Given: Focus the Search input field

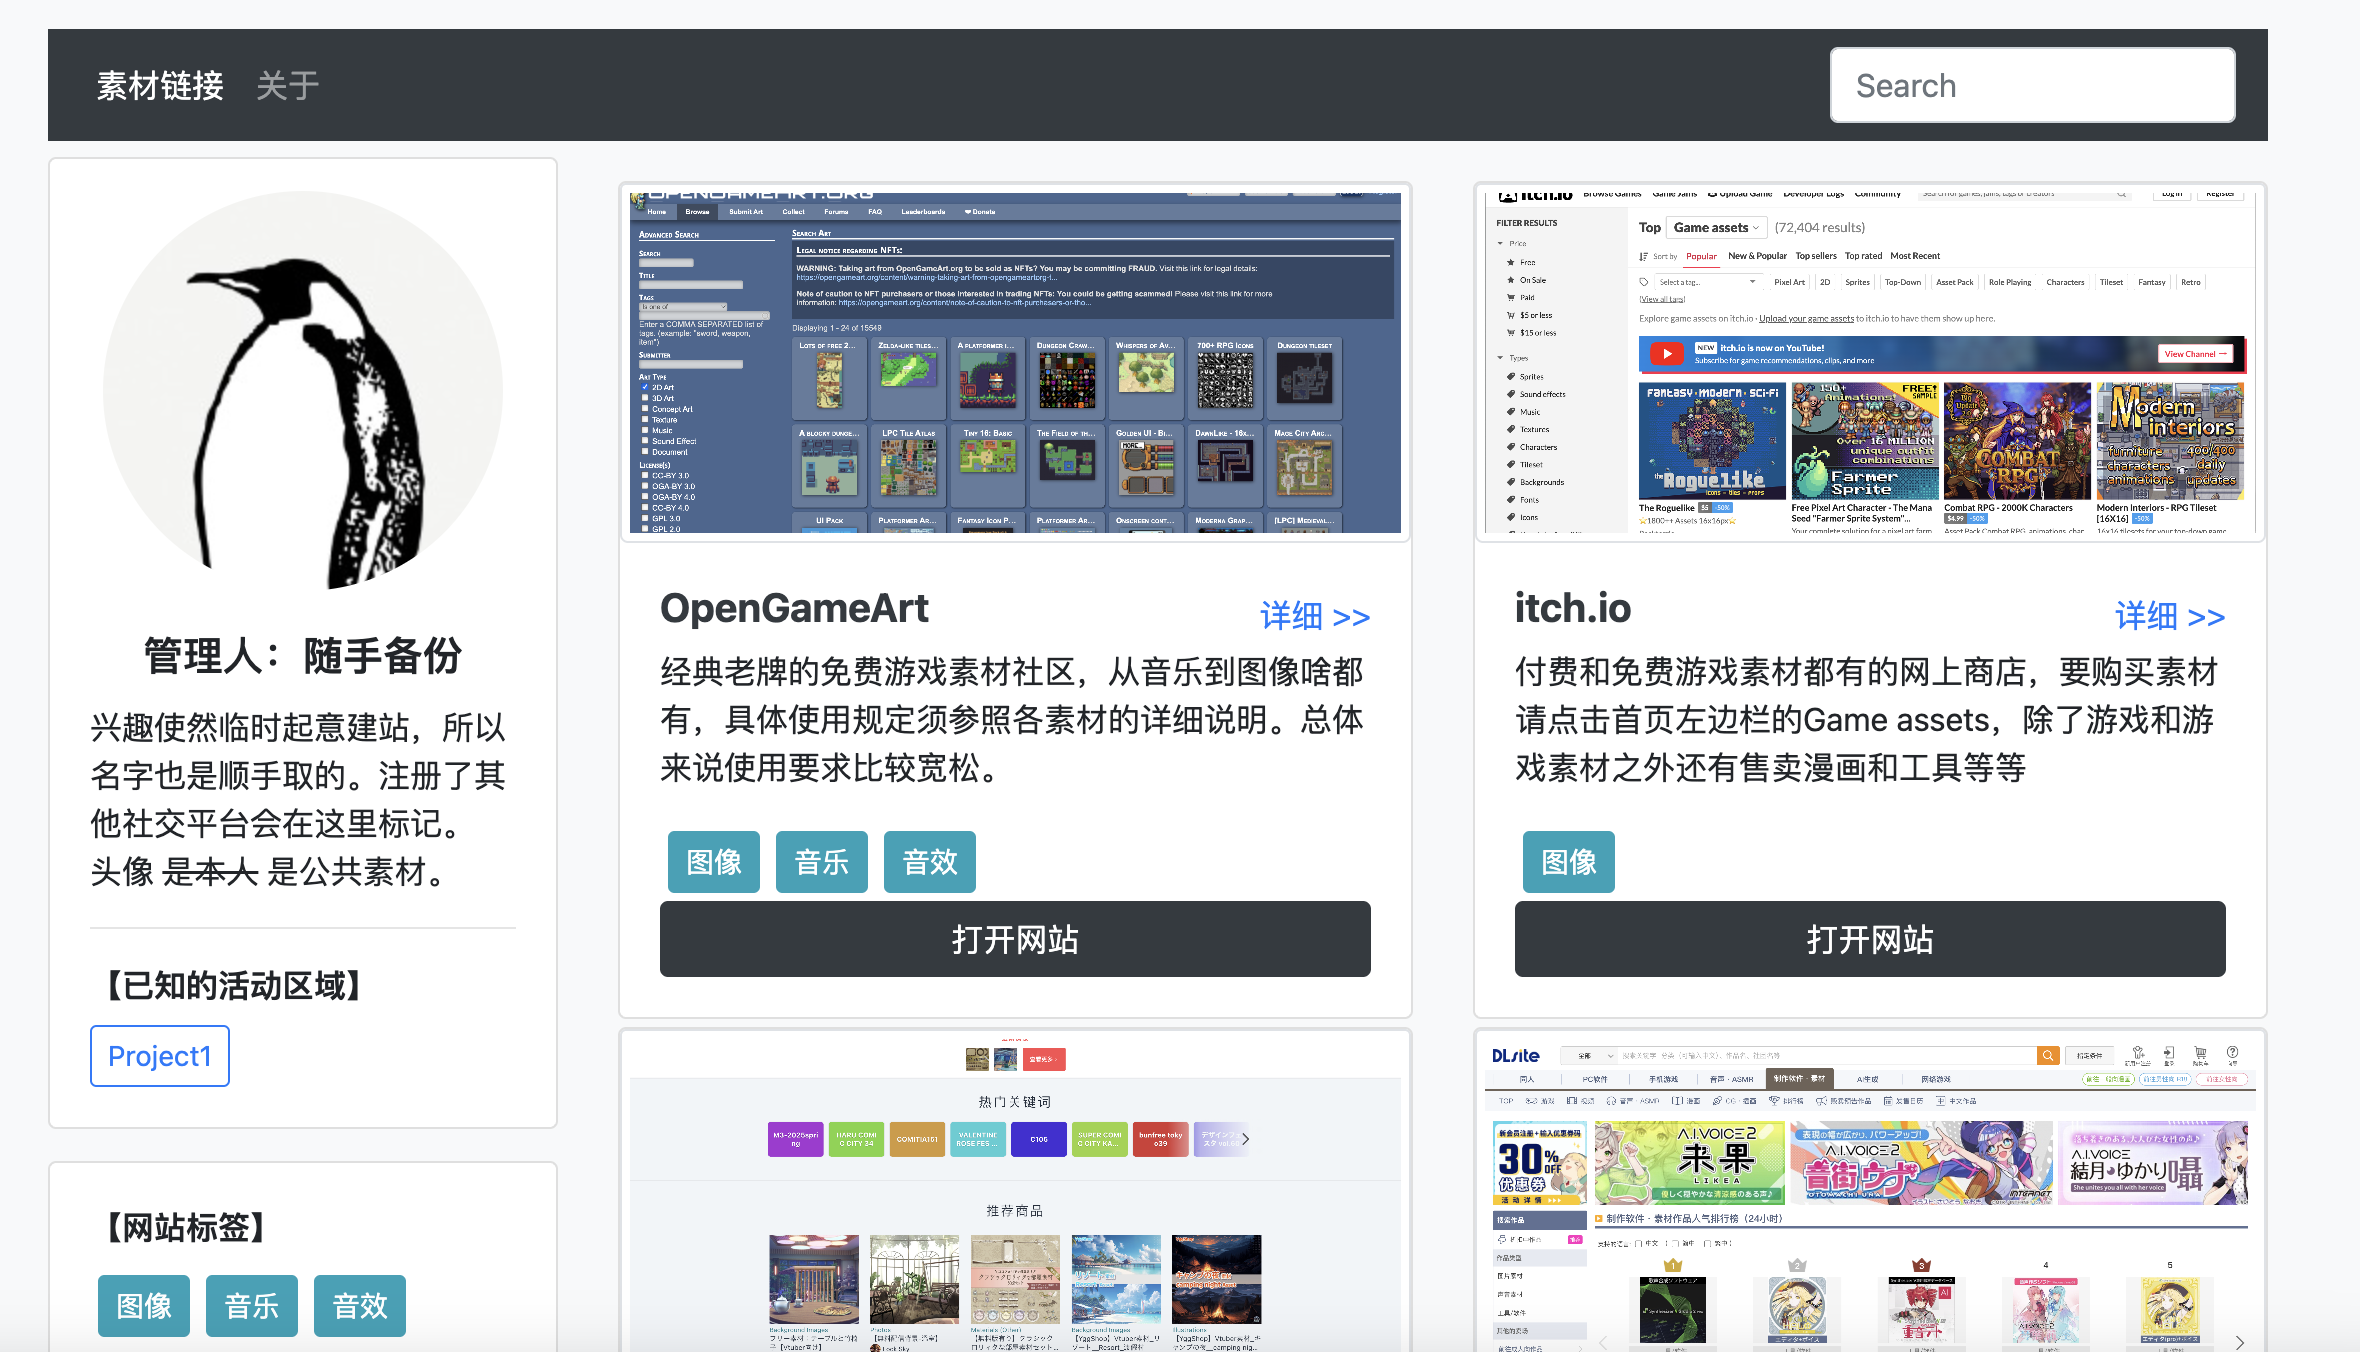Looking at the screenshot, I should pyautogui.click(x=2032, y=85).
